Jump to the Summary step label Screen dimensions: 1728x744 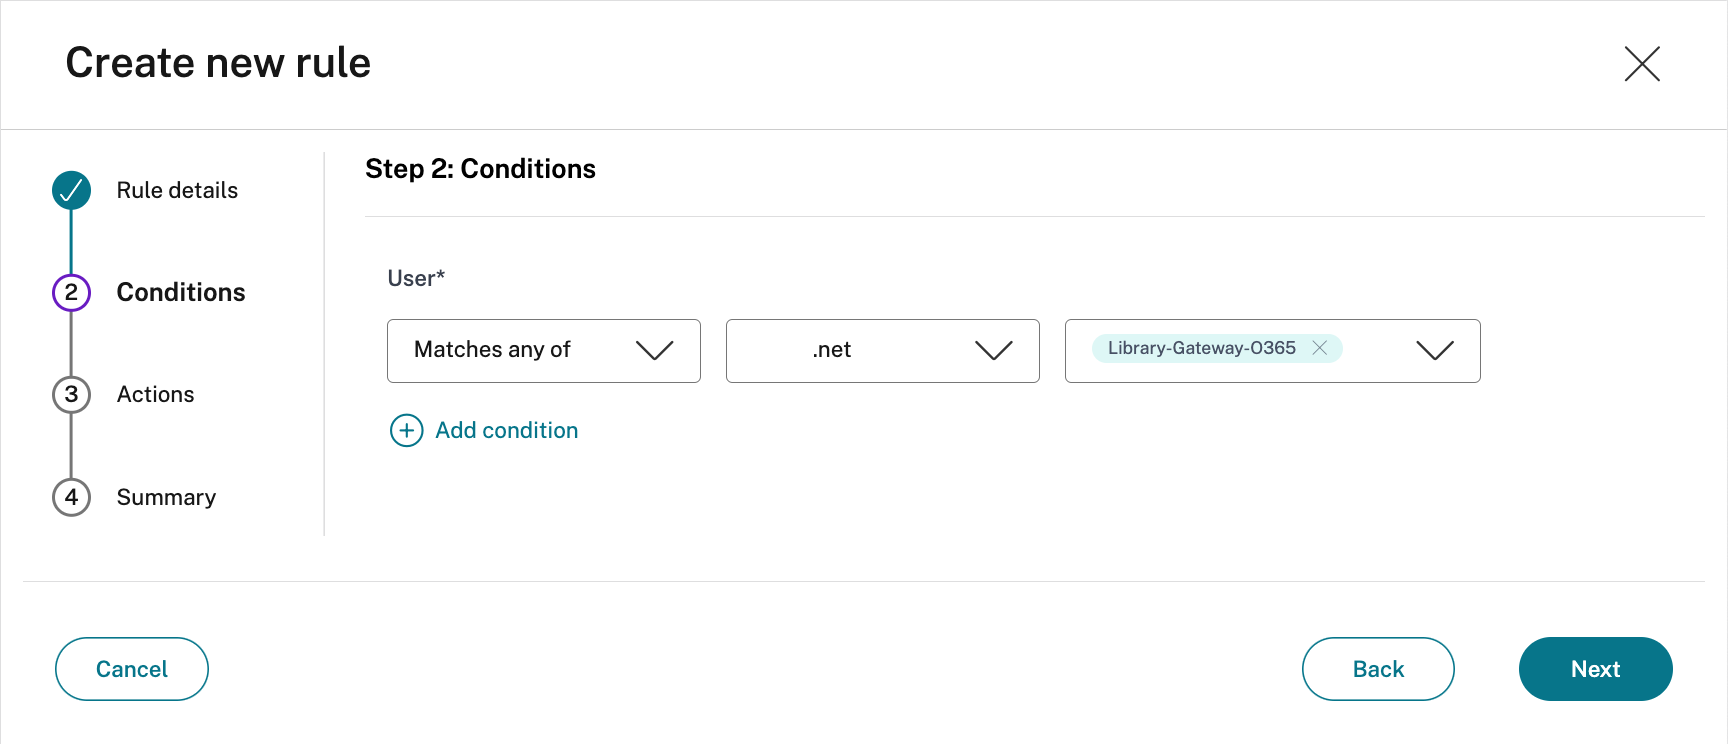click(x=166, y=497)
